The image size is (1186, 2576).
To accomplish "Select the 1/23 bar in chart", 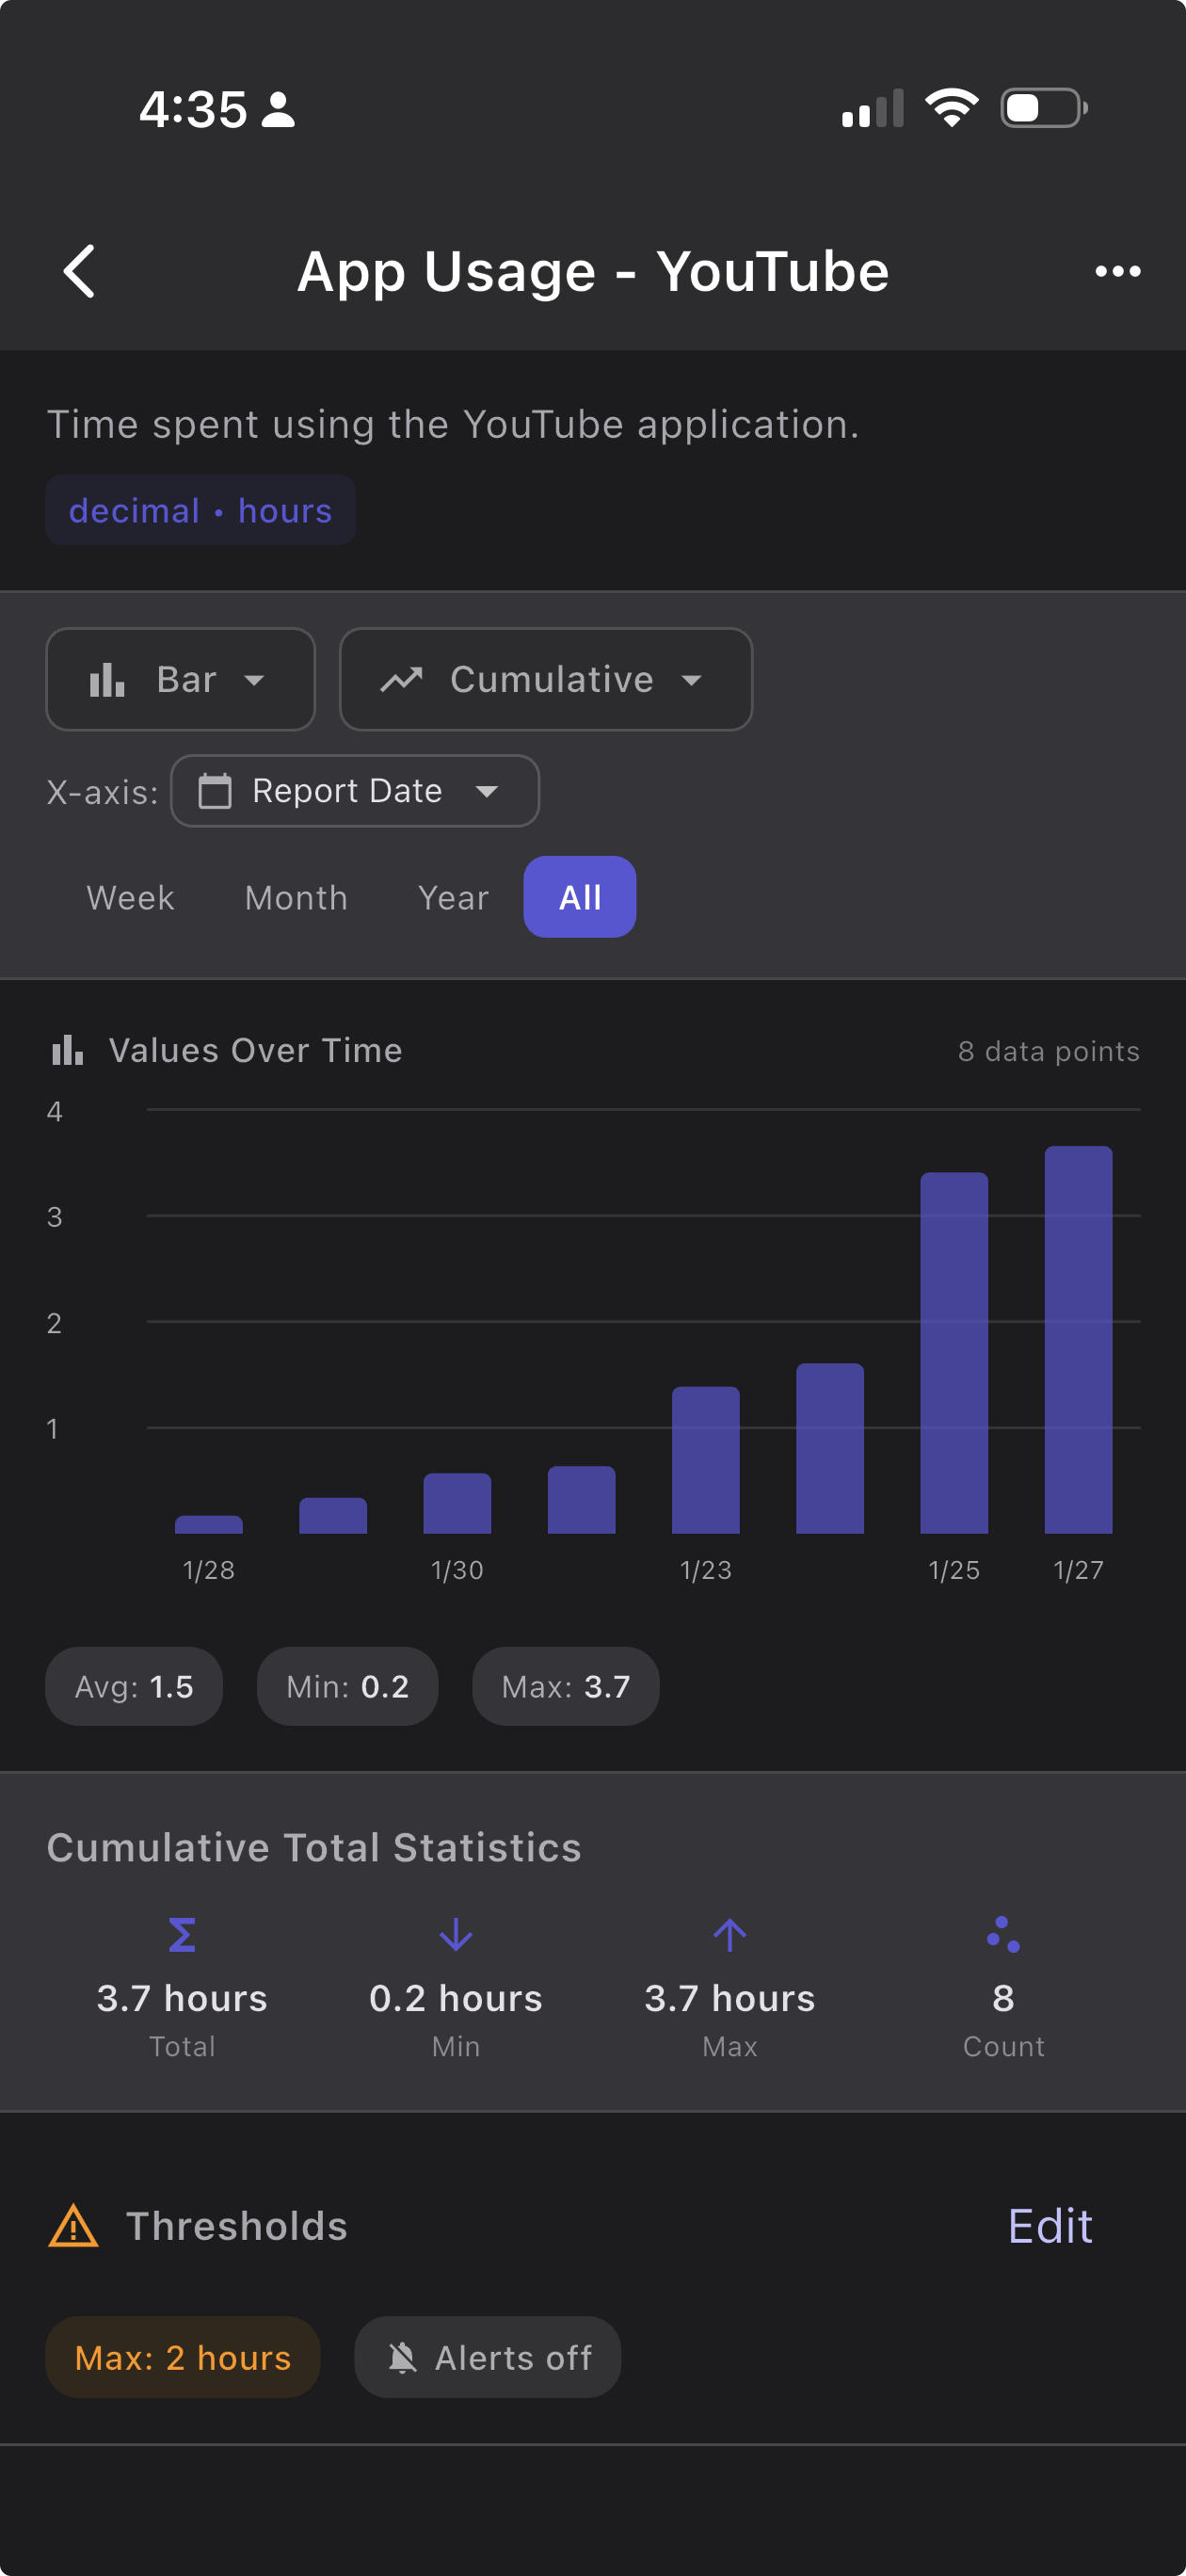I will coord(706,1460).
